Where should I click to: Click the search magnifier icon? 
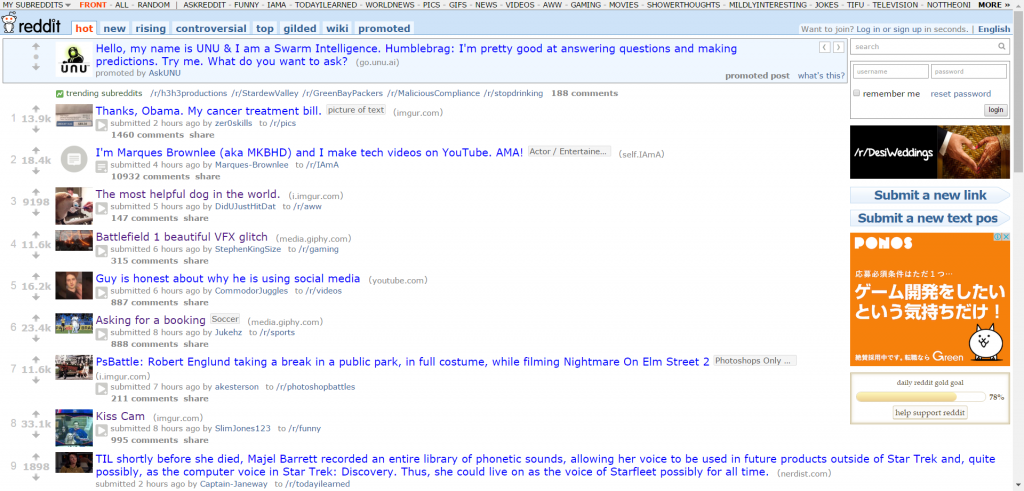click(x=1001, y=46)
